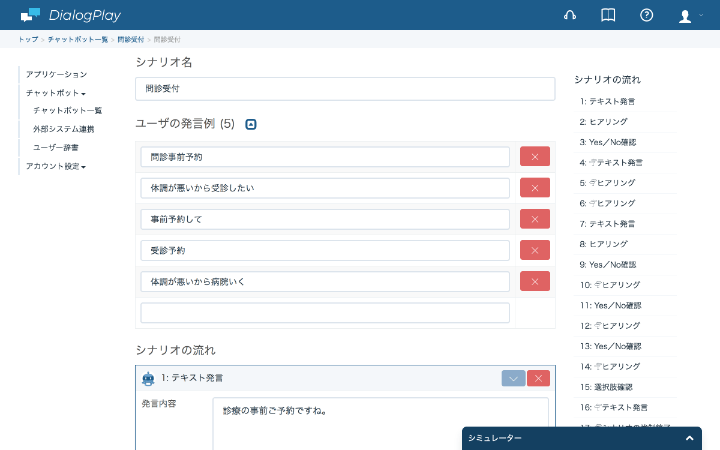The width and height of the screenshot is (720, 450).
Task: Jump to flow step 13: Yes/No確認
Action: point(610,346)
